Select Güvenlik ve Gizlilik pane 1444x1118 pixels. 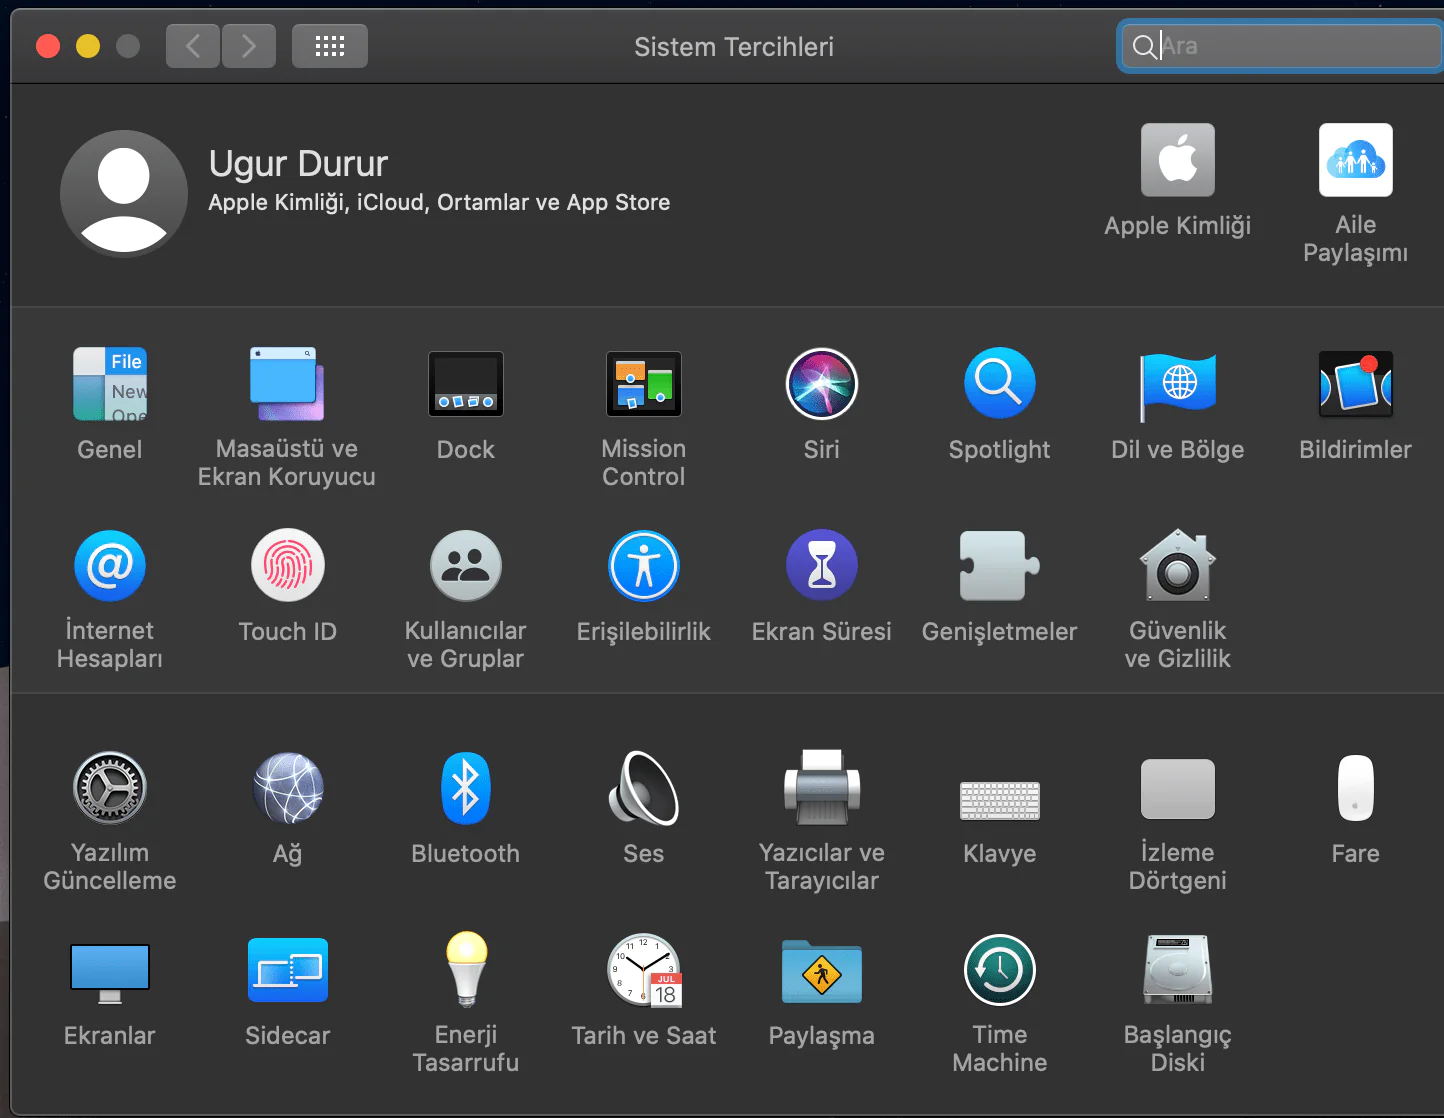(x=1177, y=566)
